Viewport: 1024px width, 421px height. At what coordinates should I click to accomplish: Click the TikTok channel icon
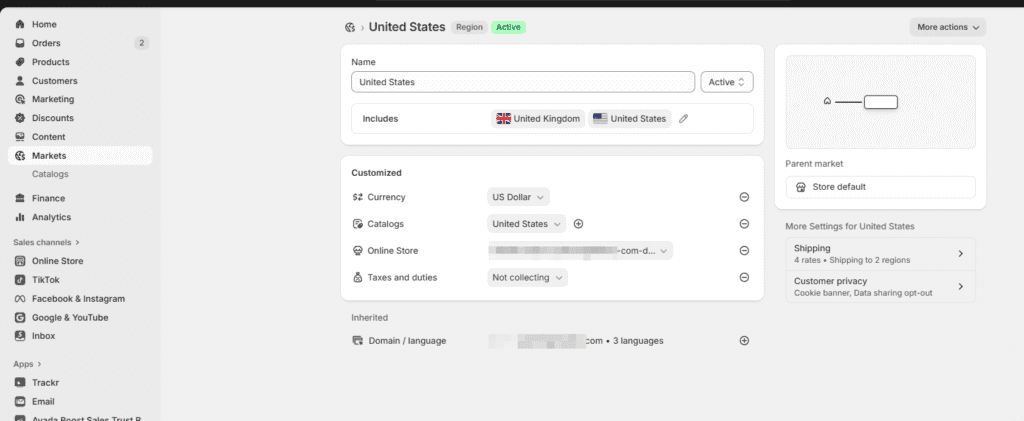click(x=20, y=280)
